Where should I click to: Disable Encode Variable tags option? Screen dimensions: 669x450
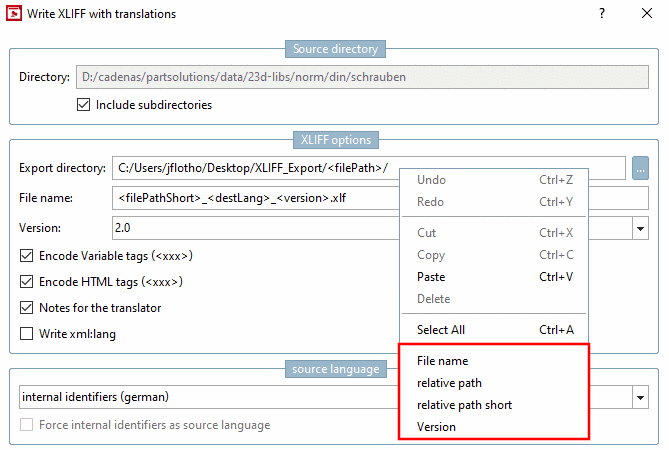[27, 256]
